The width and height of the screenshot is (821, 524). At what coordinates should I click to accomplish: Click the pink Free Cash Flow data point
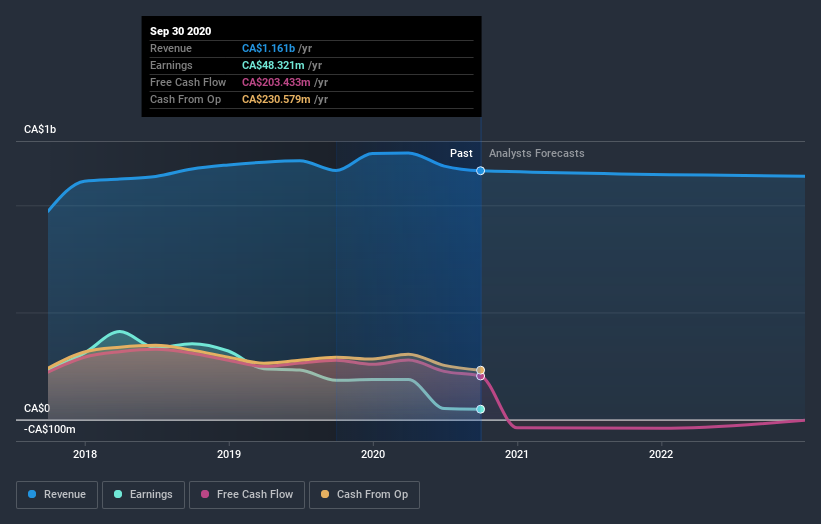click(x=480, y=376)
